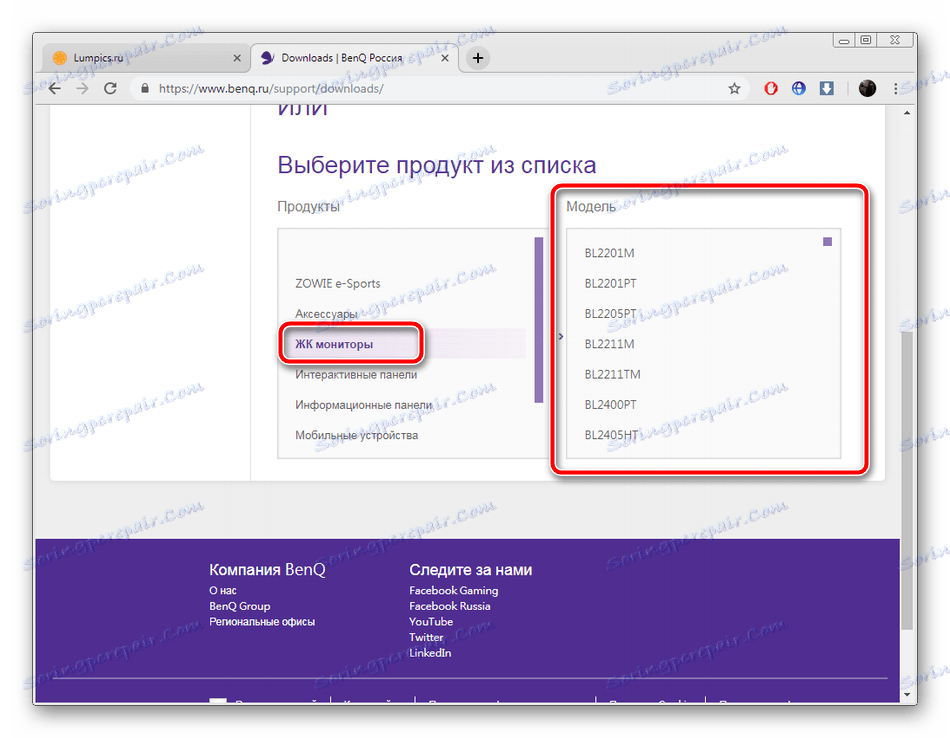Select the BL2400PT monitor model

click(611, 405)
